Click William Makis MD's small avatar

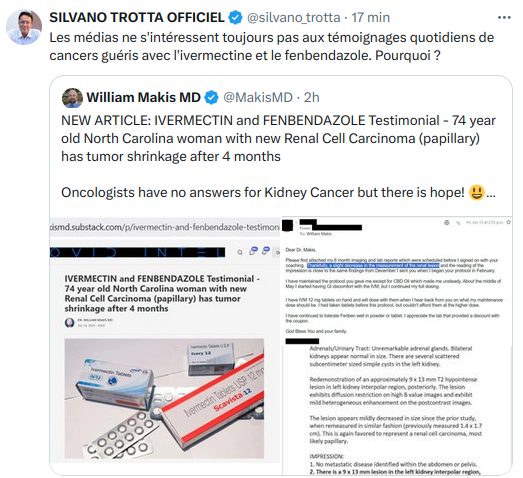tap(72, 98)
